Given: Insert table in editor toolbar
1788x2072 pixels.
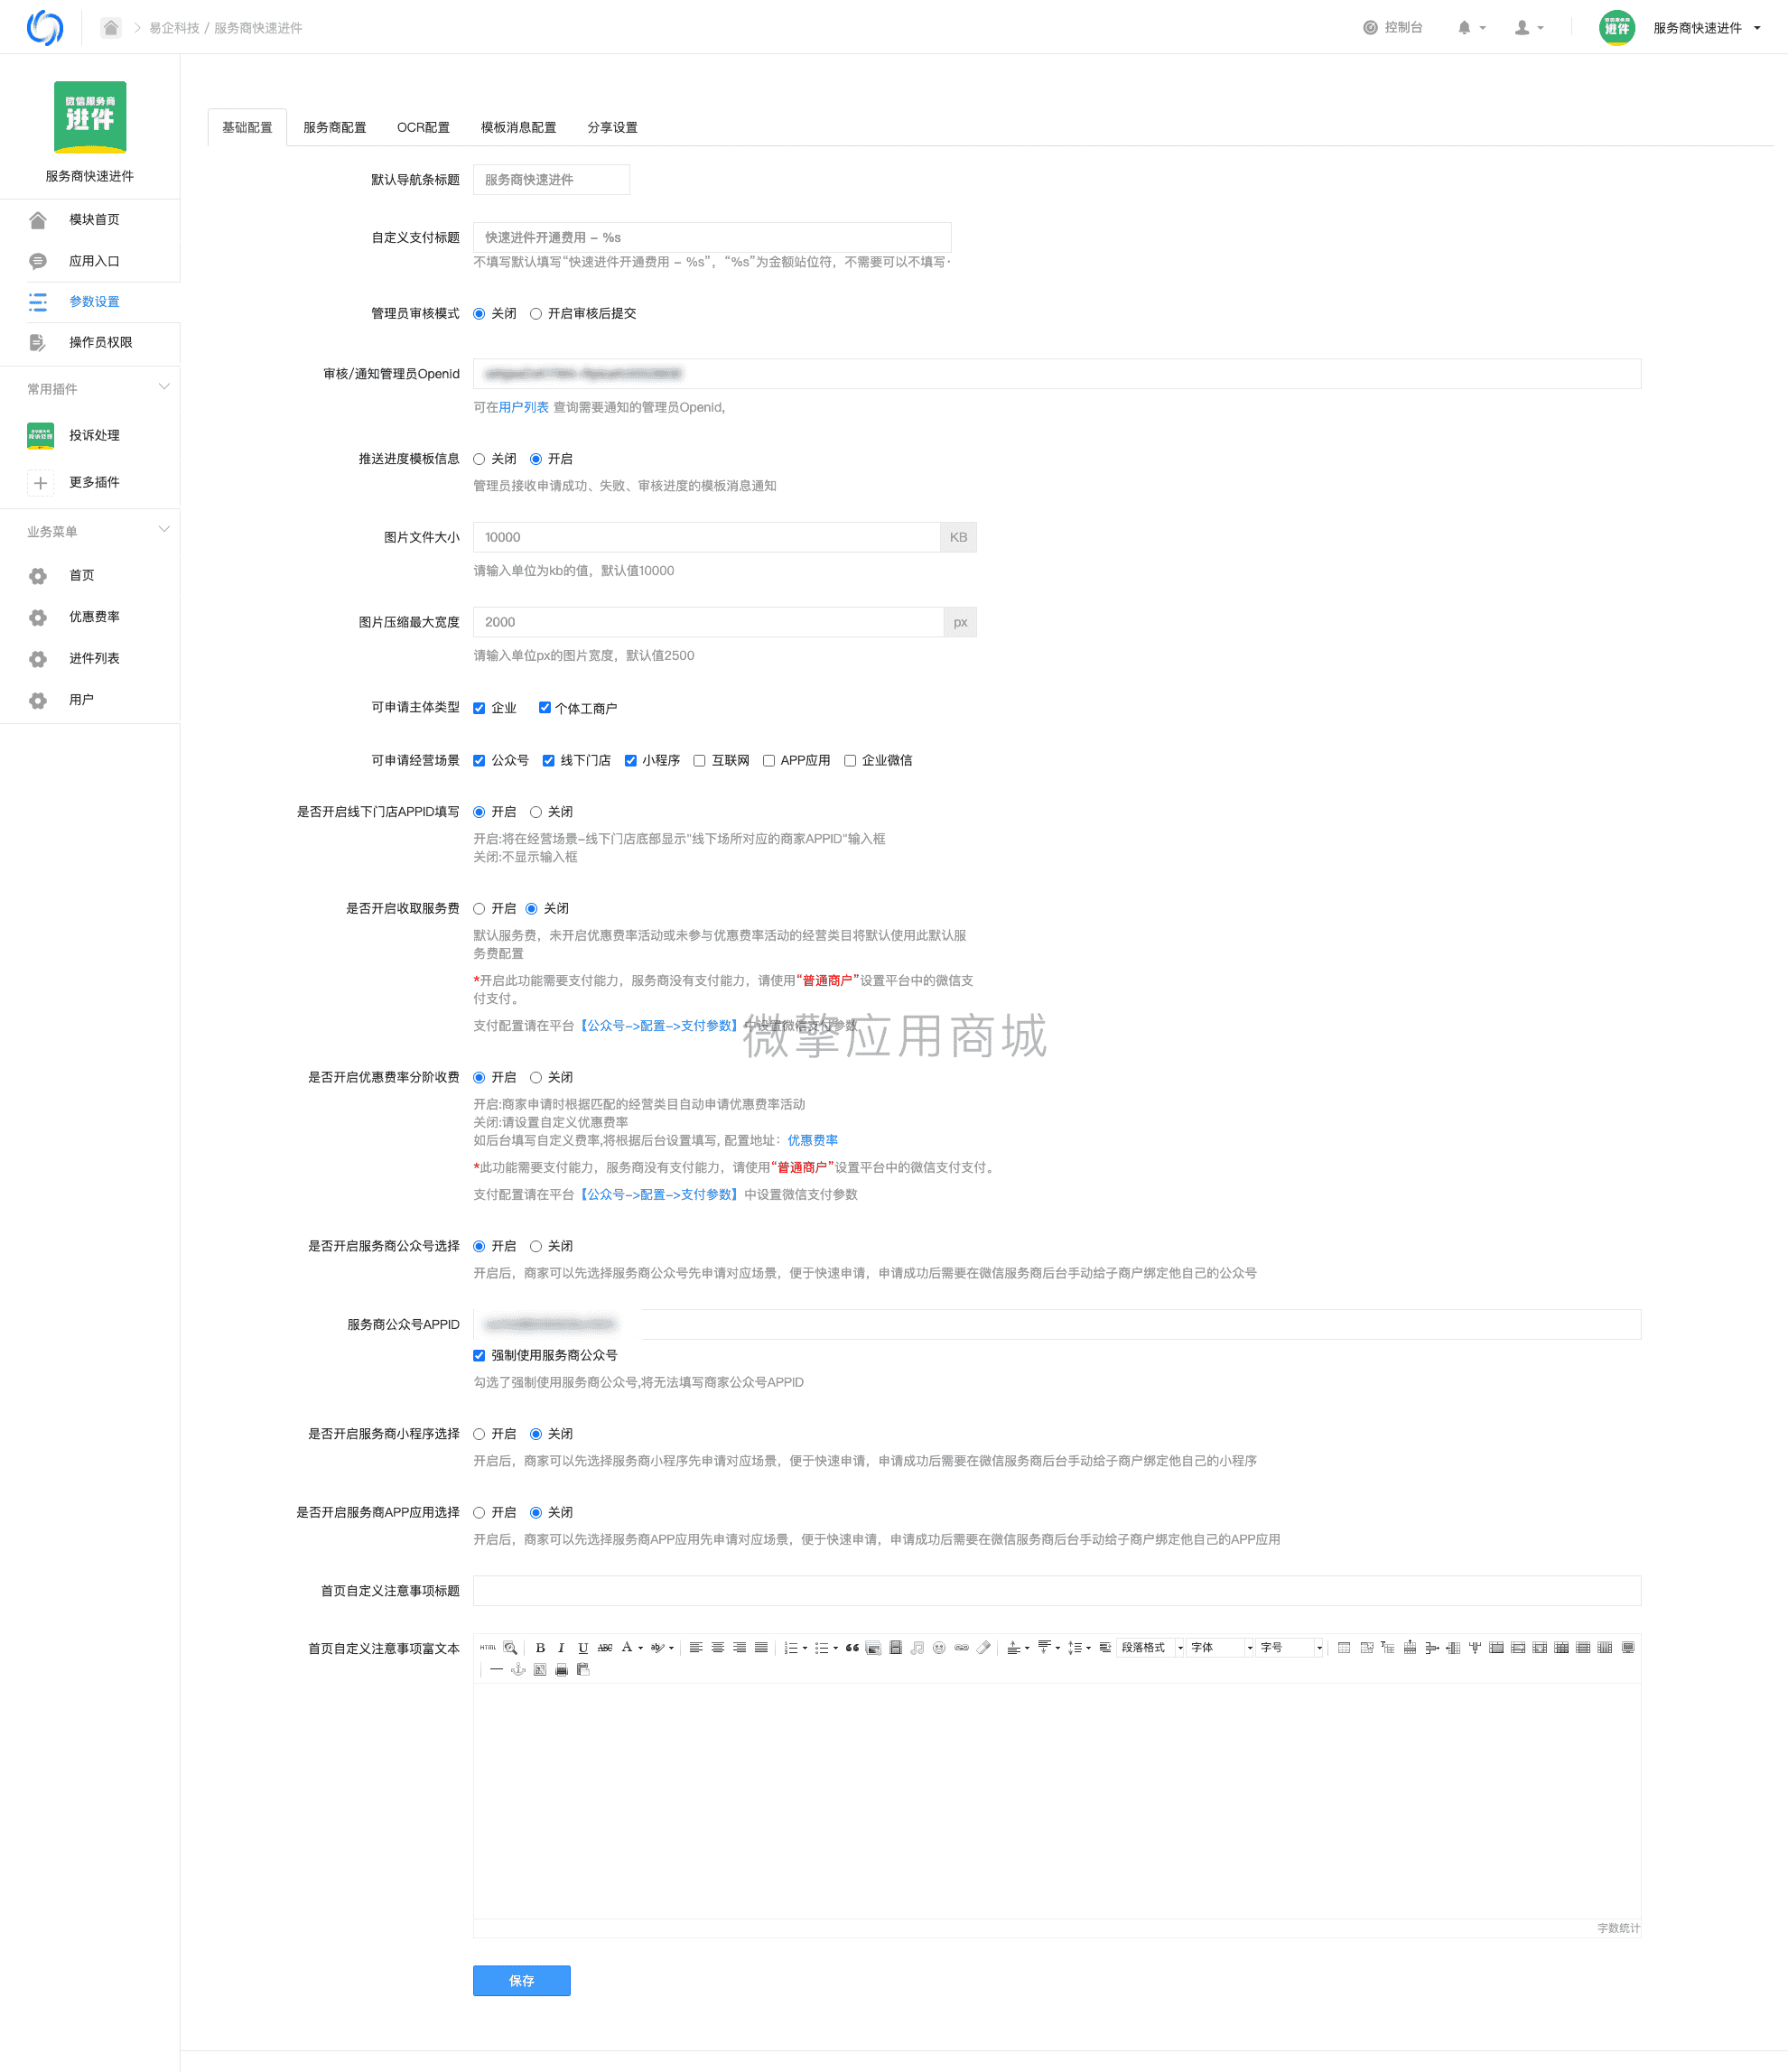Looking at the screenshot, I should click(1344, 1648).
